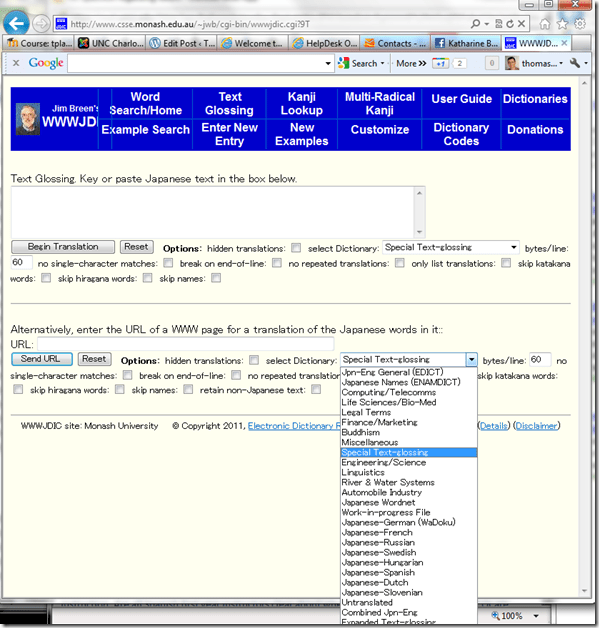Click Jim Breen's portrait photo

[28, 119]
